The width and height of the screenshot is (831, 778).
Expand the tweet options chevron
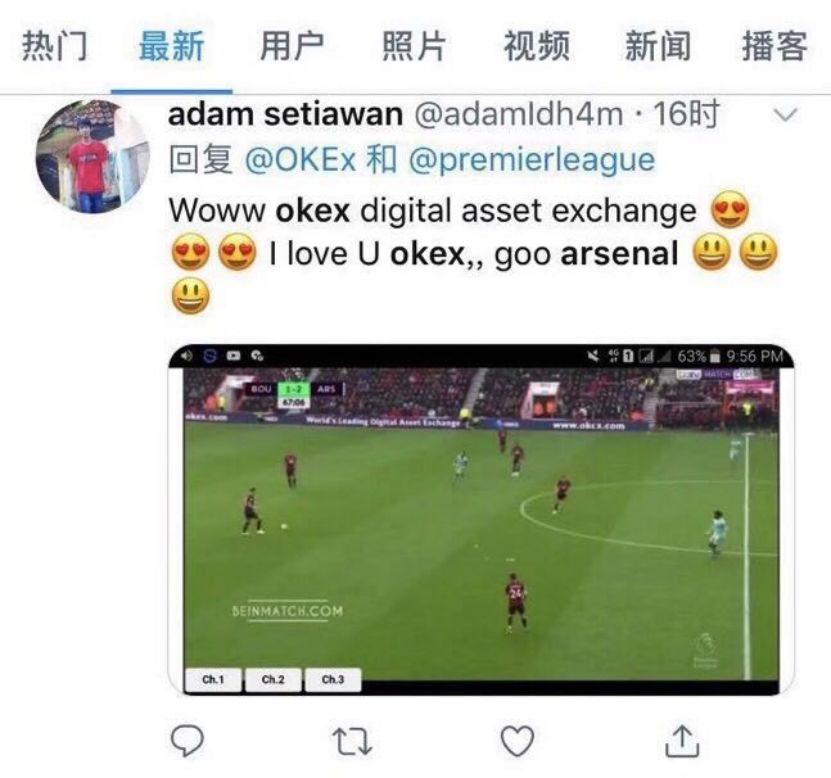(x=786, y=116)
